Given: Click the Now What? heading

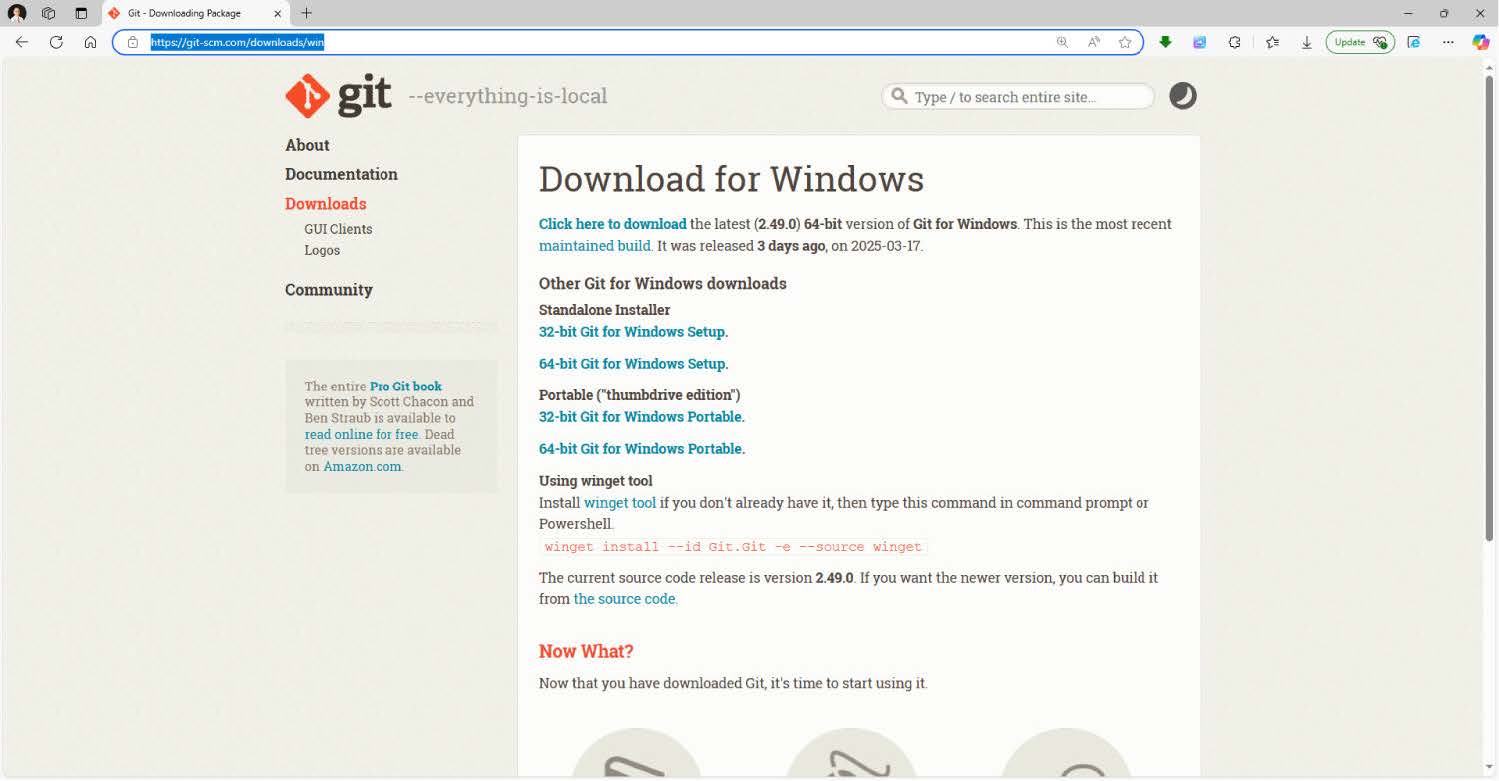Looking at the screenshot, I should (x=586, y=652).
